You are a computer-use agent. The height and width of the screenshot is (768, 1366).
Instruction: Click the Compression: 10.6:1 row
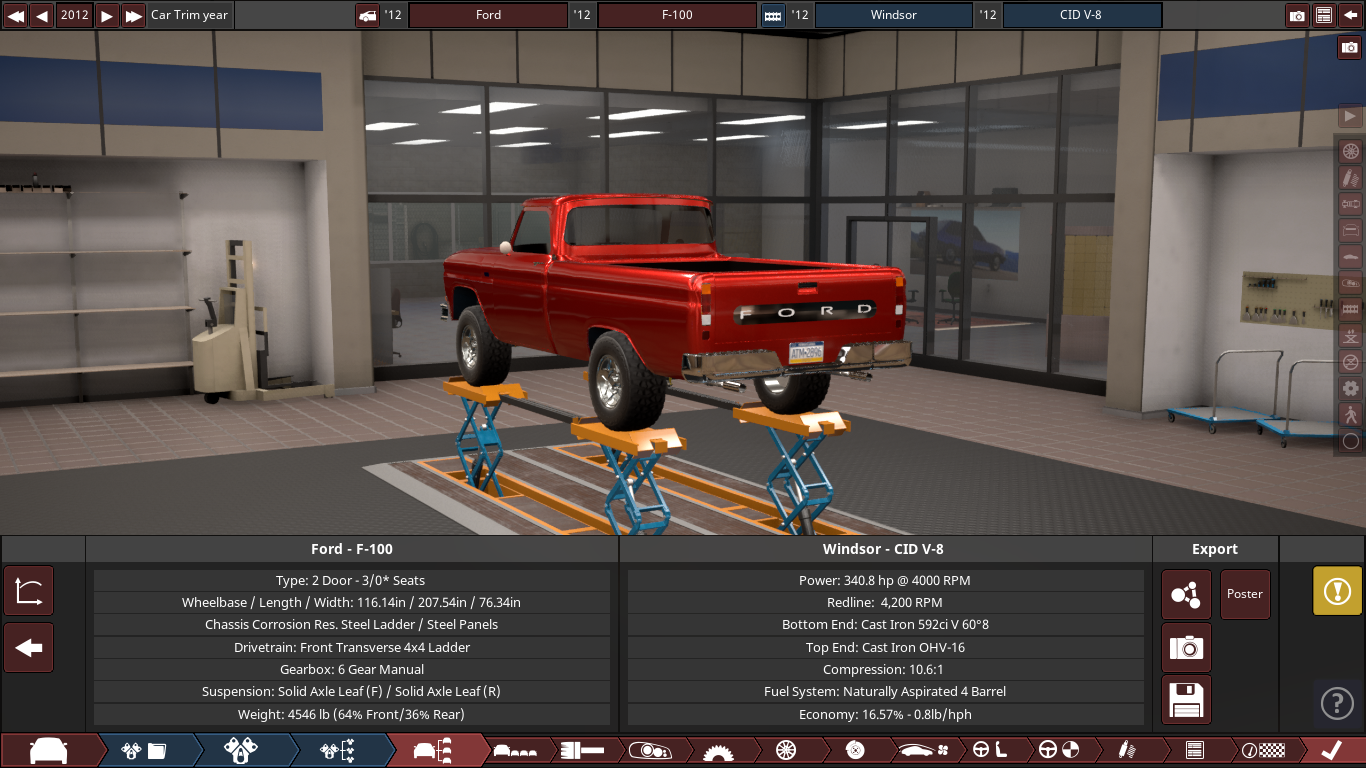tap(885, 669)
